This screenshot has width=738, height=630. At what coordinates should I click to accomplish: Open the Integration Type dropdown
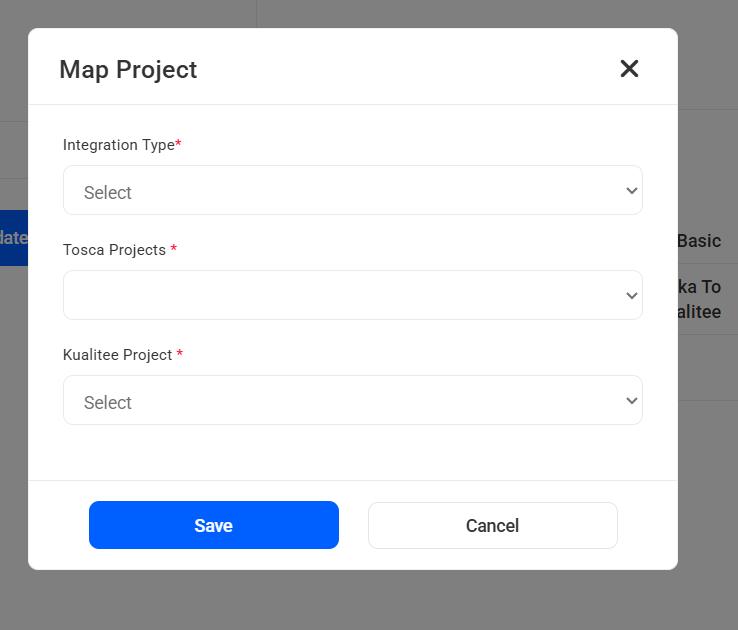352,191
